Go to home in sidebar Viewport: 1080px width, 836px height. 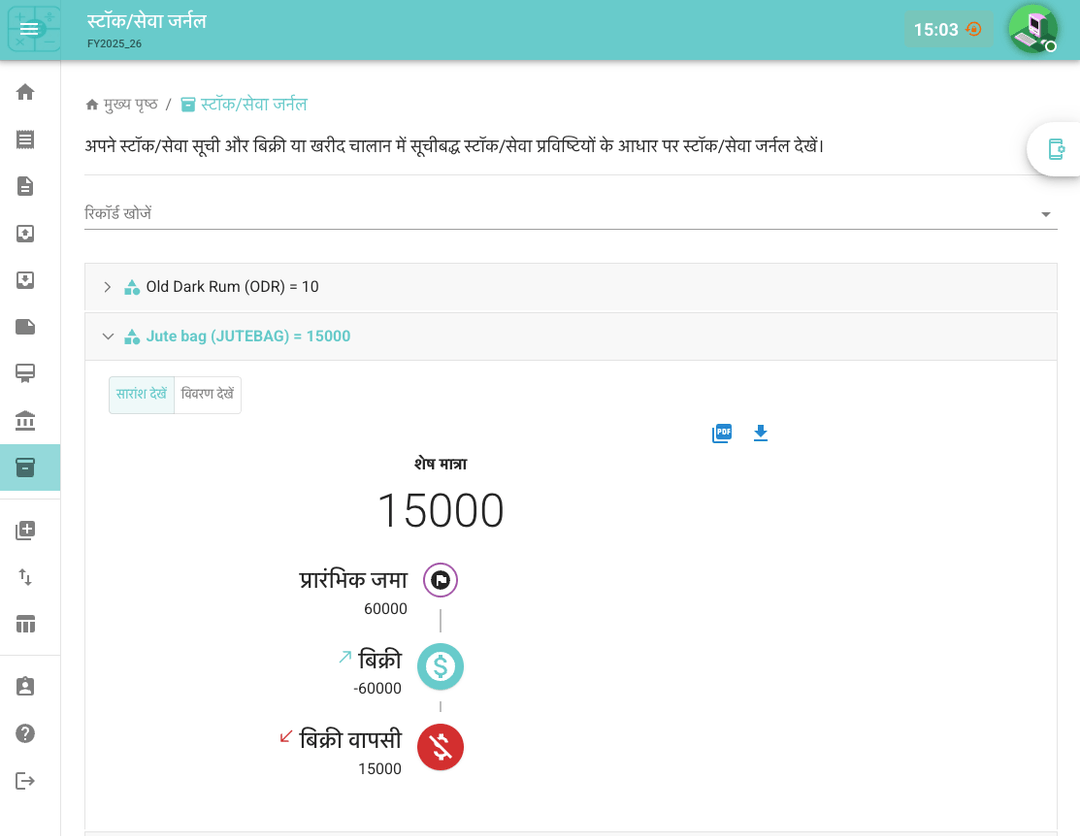(x=25, y=92)
